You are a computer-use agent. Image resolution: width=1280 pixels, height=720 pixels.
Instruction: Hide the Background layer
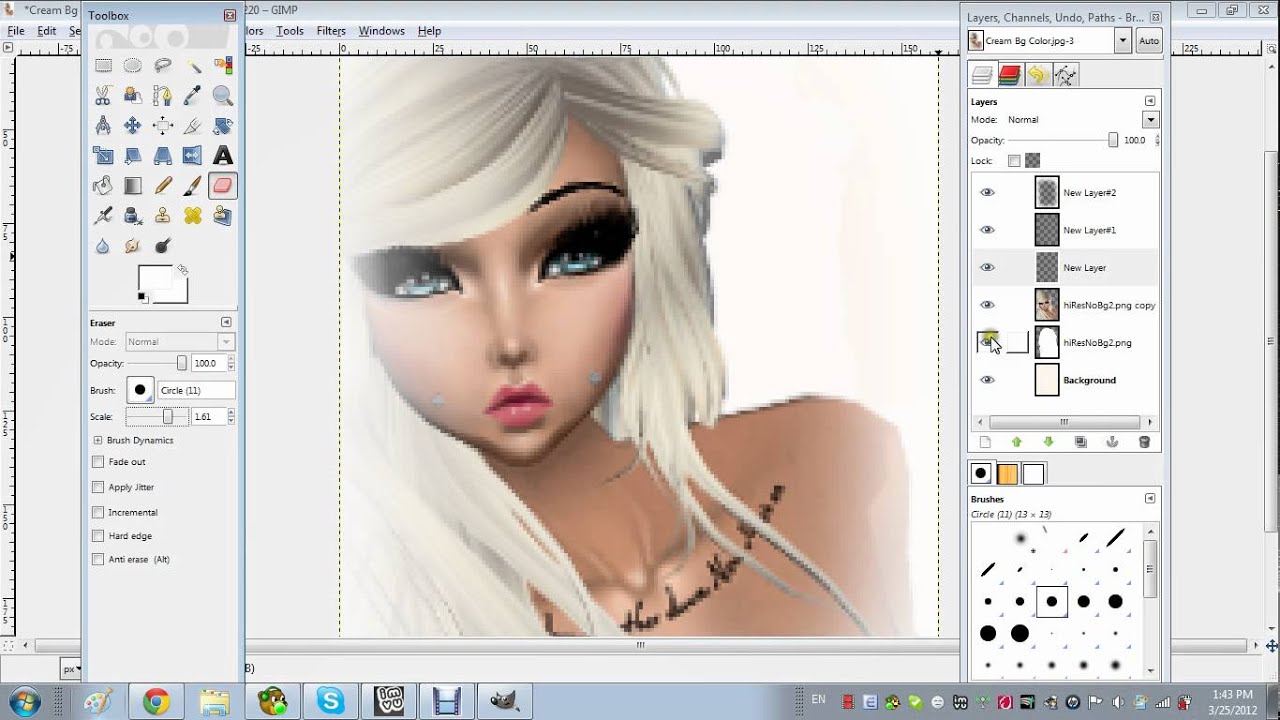[x=987, y=380]
